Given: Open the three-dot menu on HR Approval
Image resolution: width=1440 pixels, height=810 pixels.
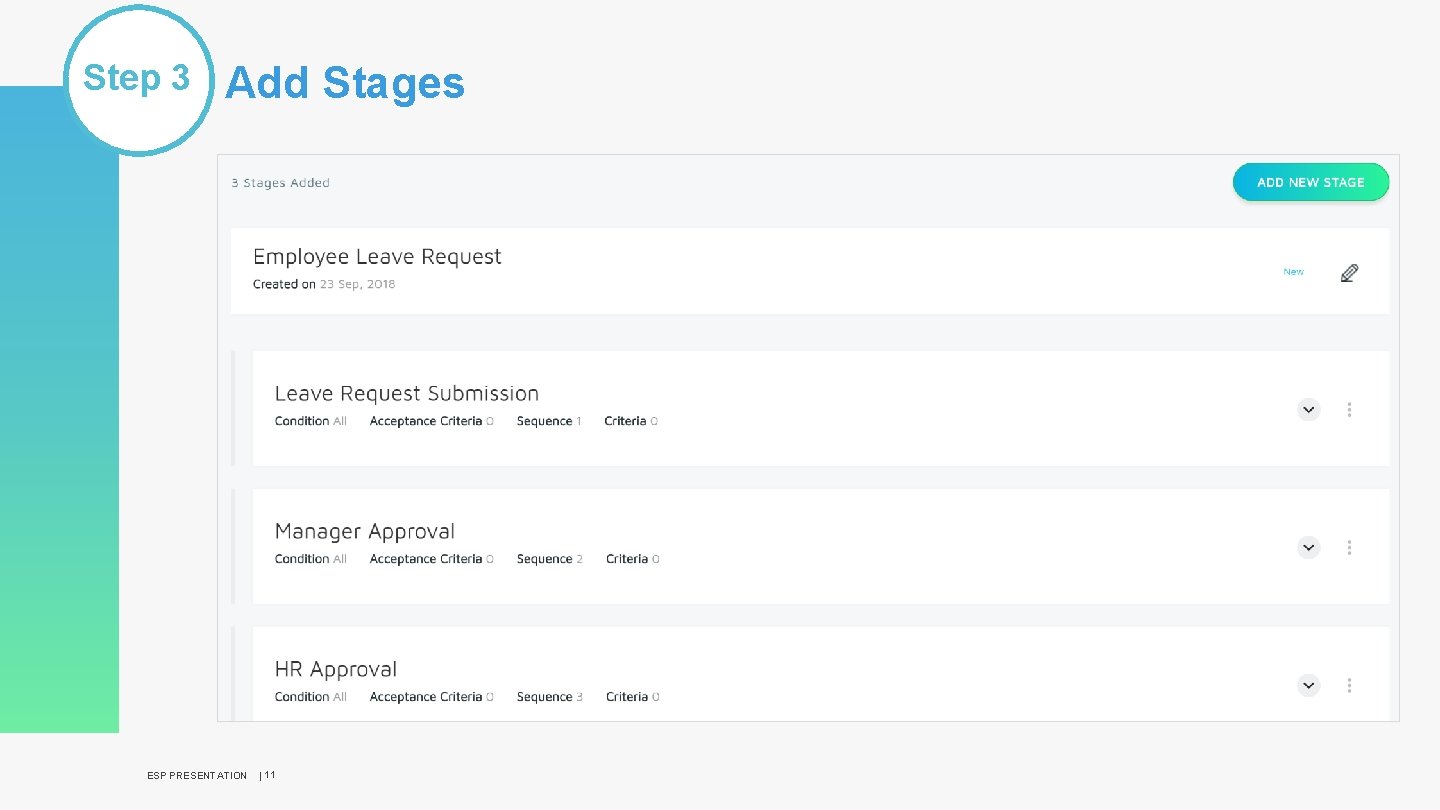Looking at the screenshot, I should click(1349, 685).
